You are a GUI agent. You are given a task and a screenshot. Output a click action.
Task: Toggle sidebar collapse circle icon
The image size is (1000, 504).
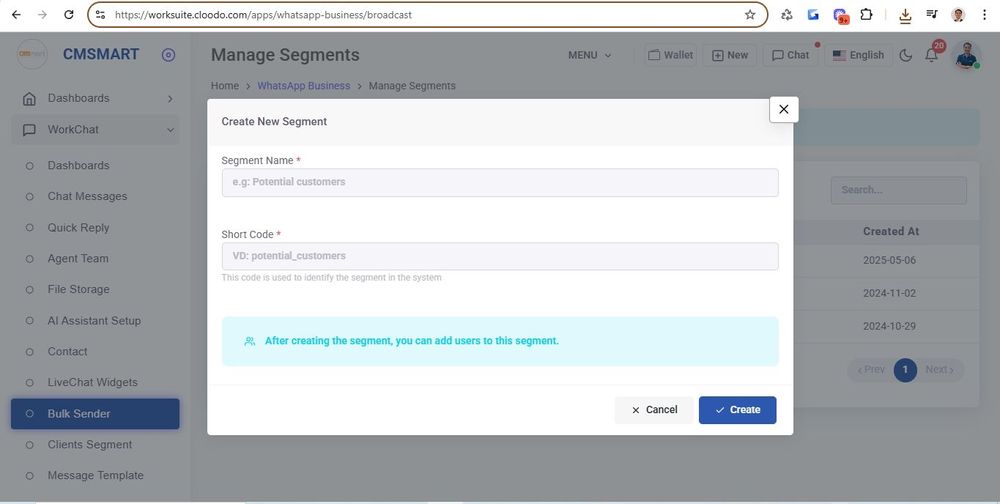pos(168,55)
